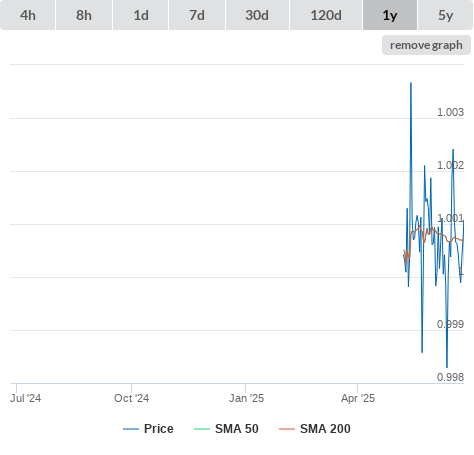474x455 pixels.
Task: Select the 8h time range tab
Action: click(84, 15)
